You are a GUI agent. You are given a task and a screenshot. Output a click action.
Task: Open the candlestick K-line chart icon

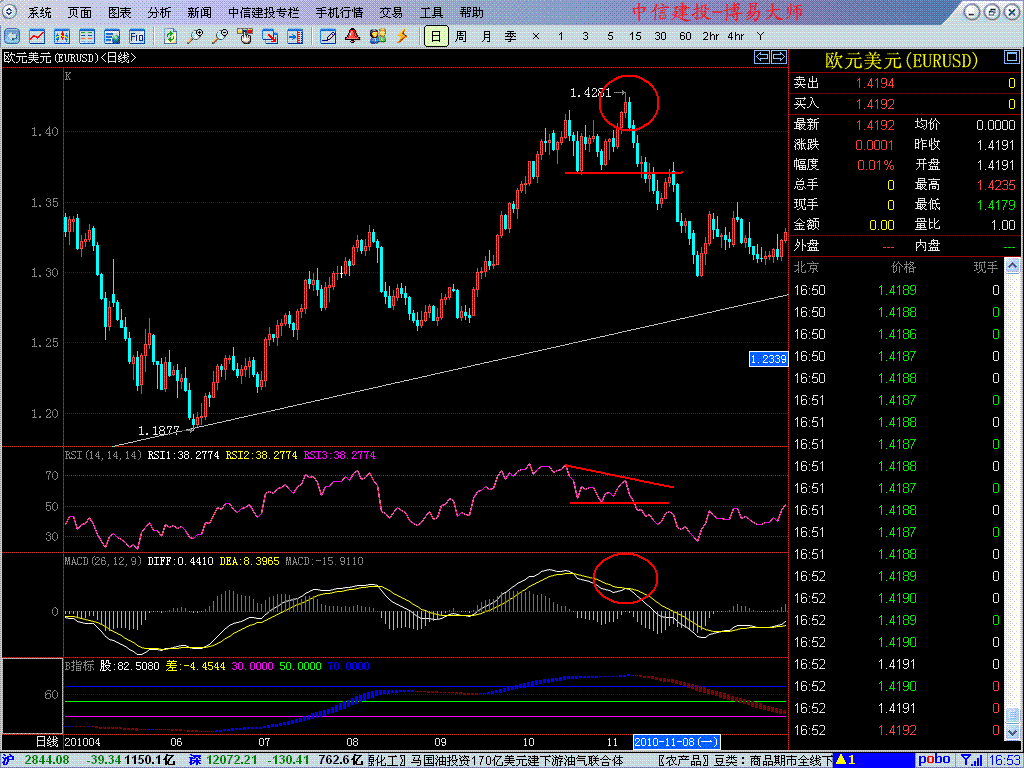tap(62, 37)
